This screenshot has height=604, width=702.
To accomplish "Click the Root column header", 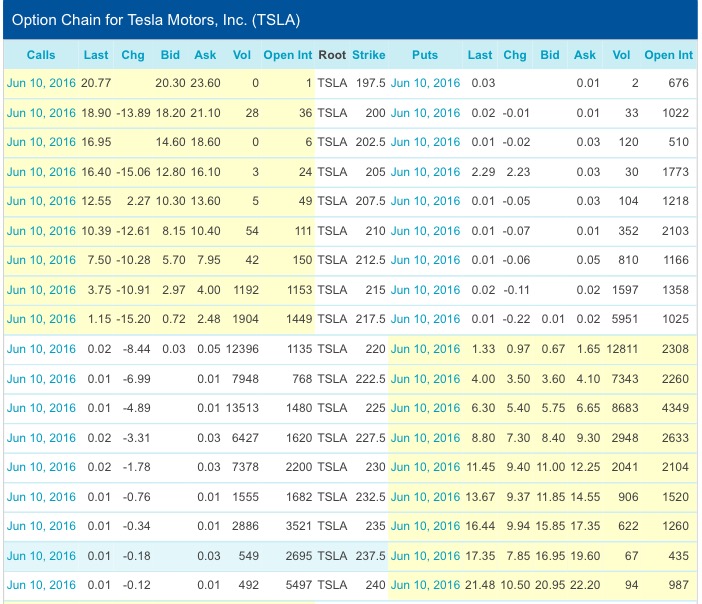I will coord(332,55).
